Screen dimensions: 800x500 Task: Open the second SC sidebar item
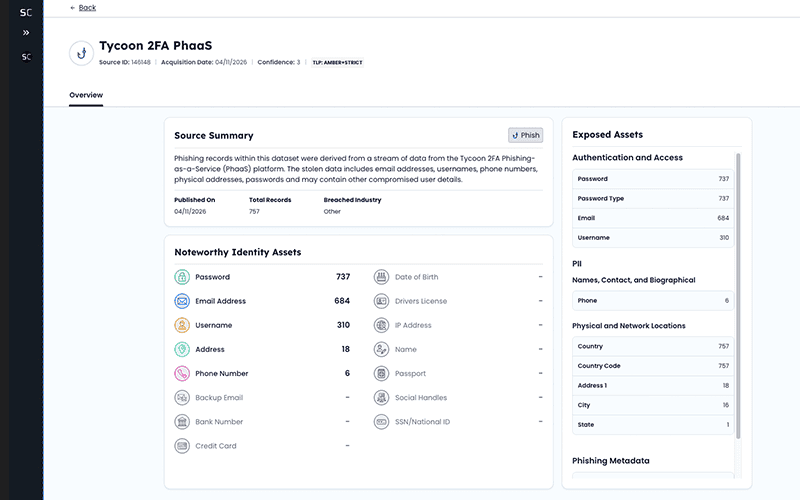click(26, 57)
